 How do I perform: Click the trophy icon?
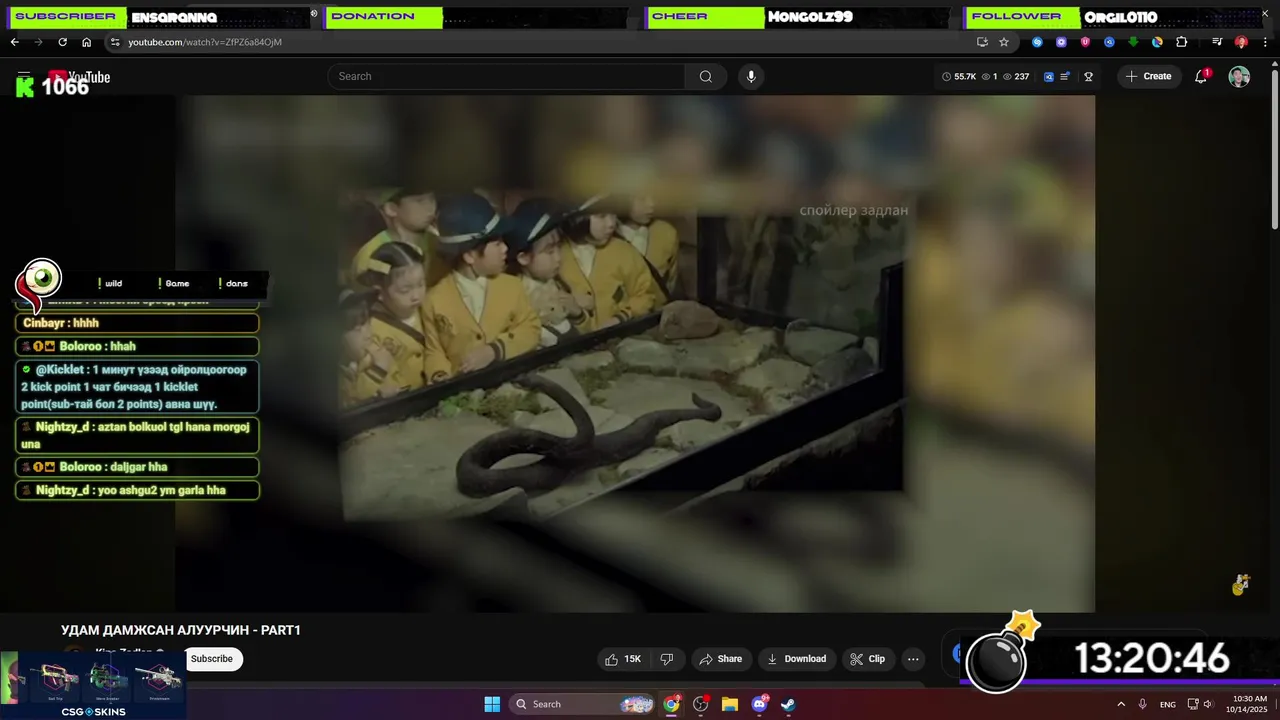1088,76
